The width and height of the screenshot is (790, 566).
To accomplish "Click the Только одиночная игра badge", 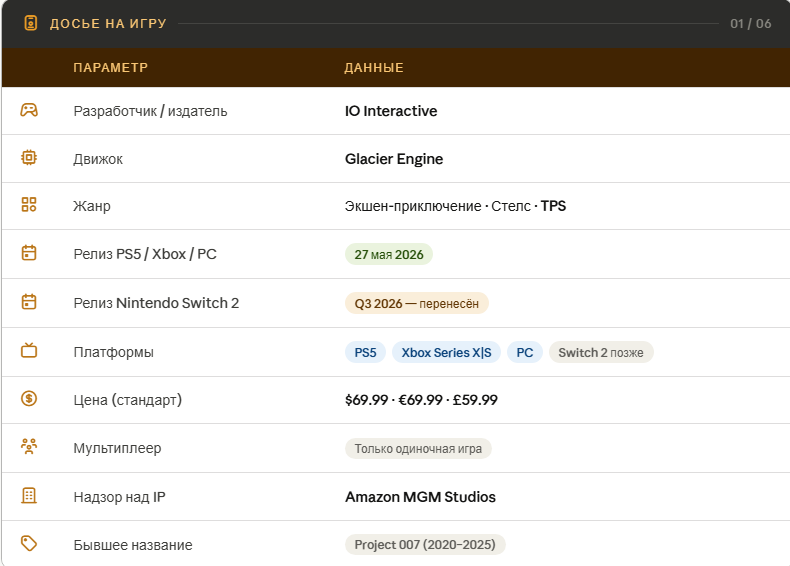I will tap(418, 449).
